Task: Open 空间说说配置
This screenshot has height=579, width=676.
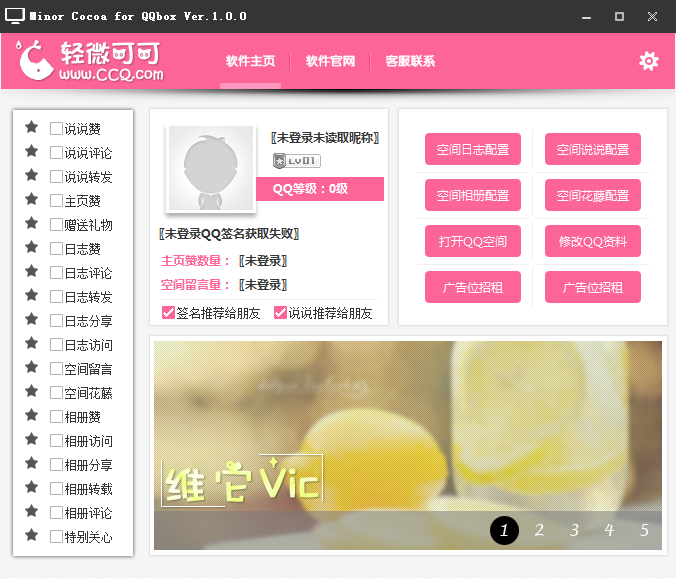Action: click(x=593, y=149)
